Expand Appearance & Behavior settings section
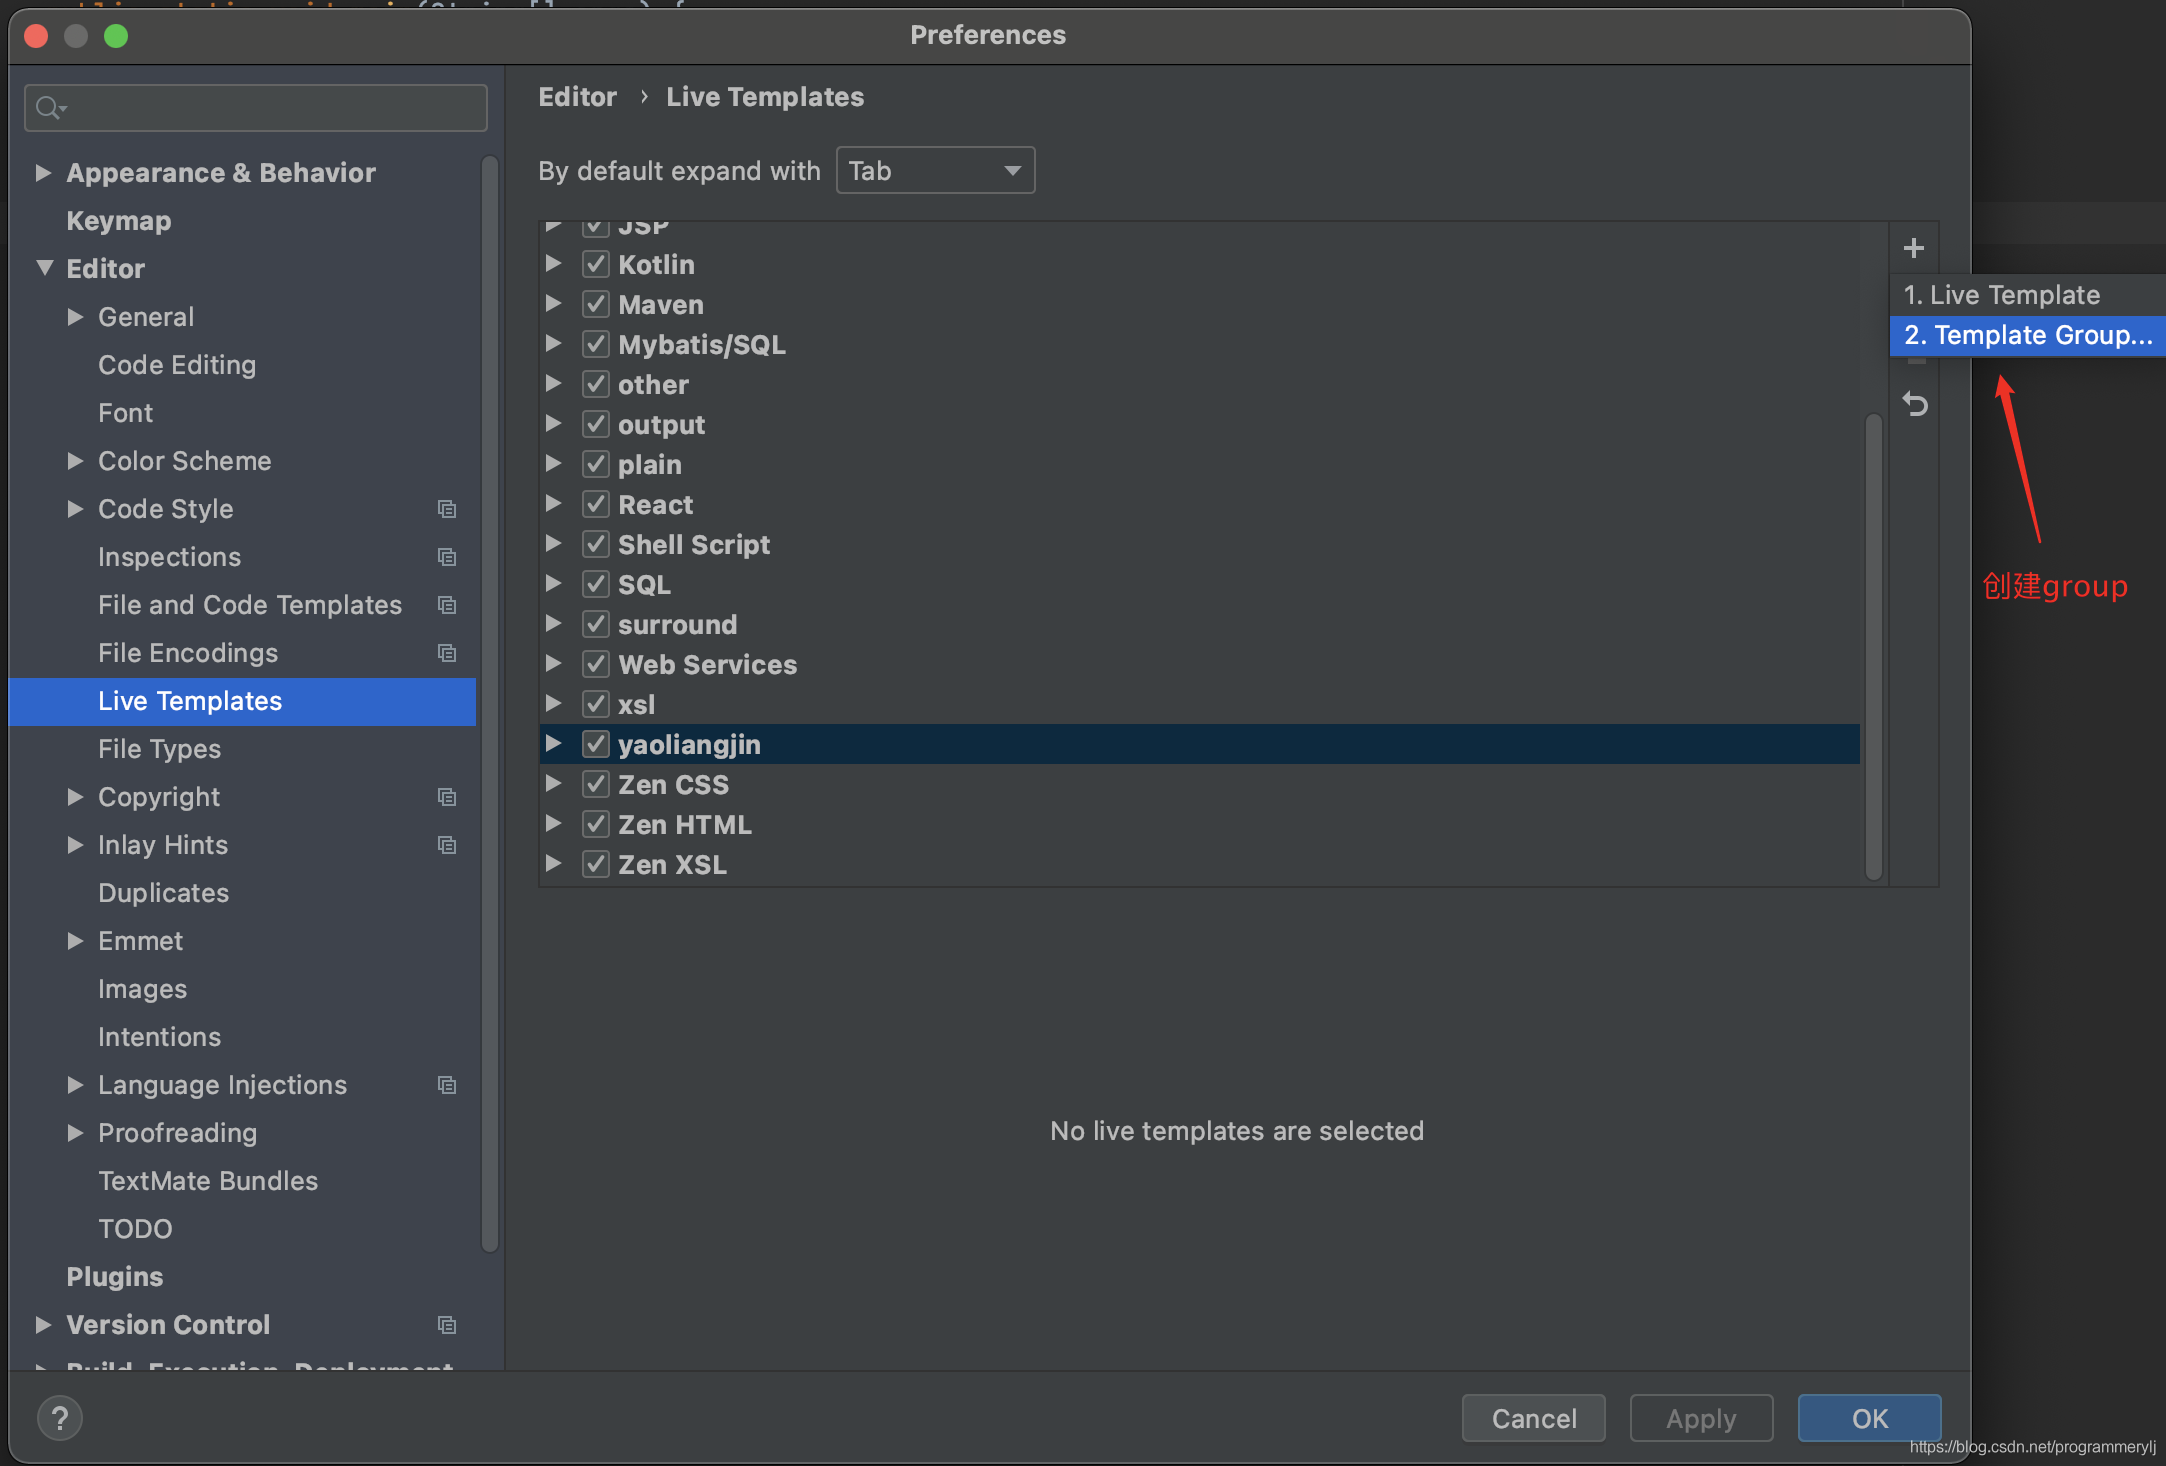Viewport: 2166px width, 1466px height. (x=43, y=173)
